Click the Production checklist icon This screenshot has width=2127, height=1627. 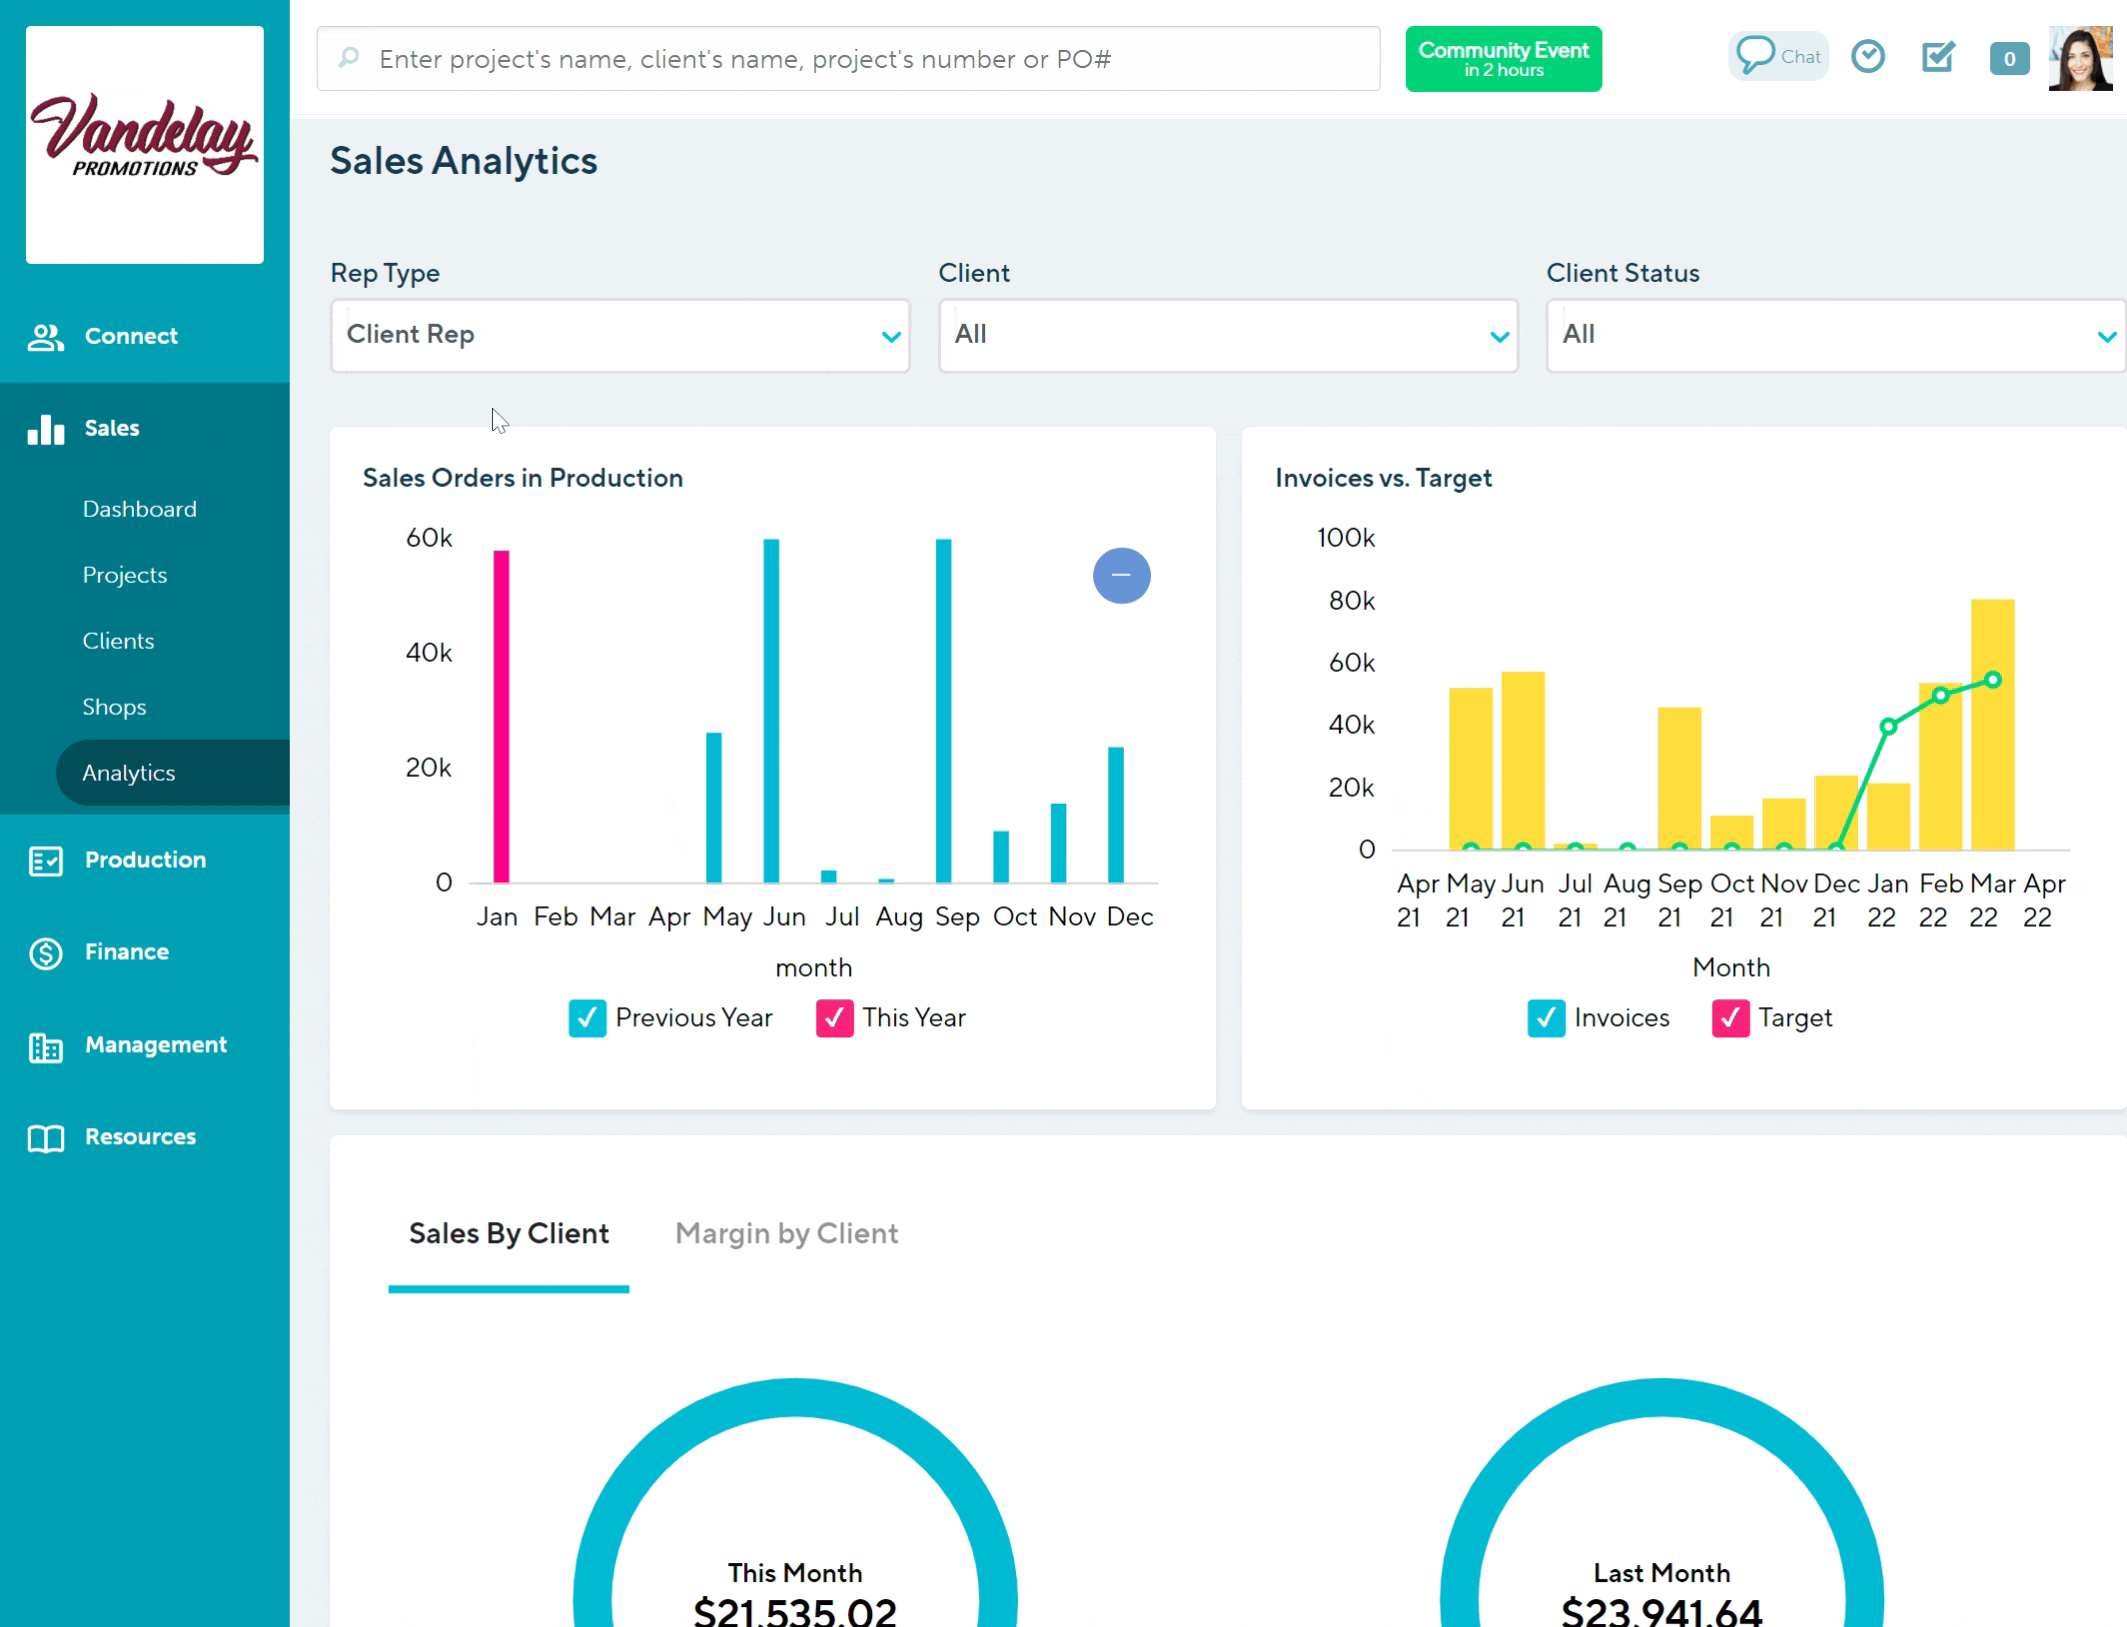click(x=46, y=861)
